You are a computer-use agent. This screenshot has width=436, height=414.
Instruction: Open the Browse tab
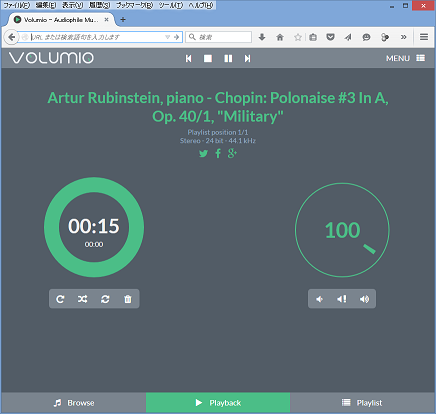(x=74, y=403)
